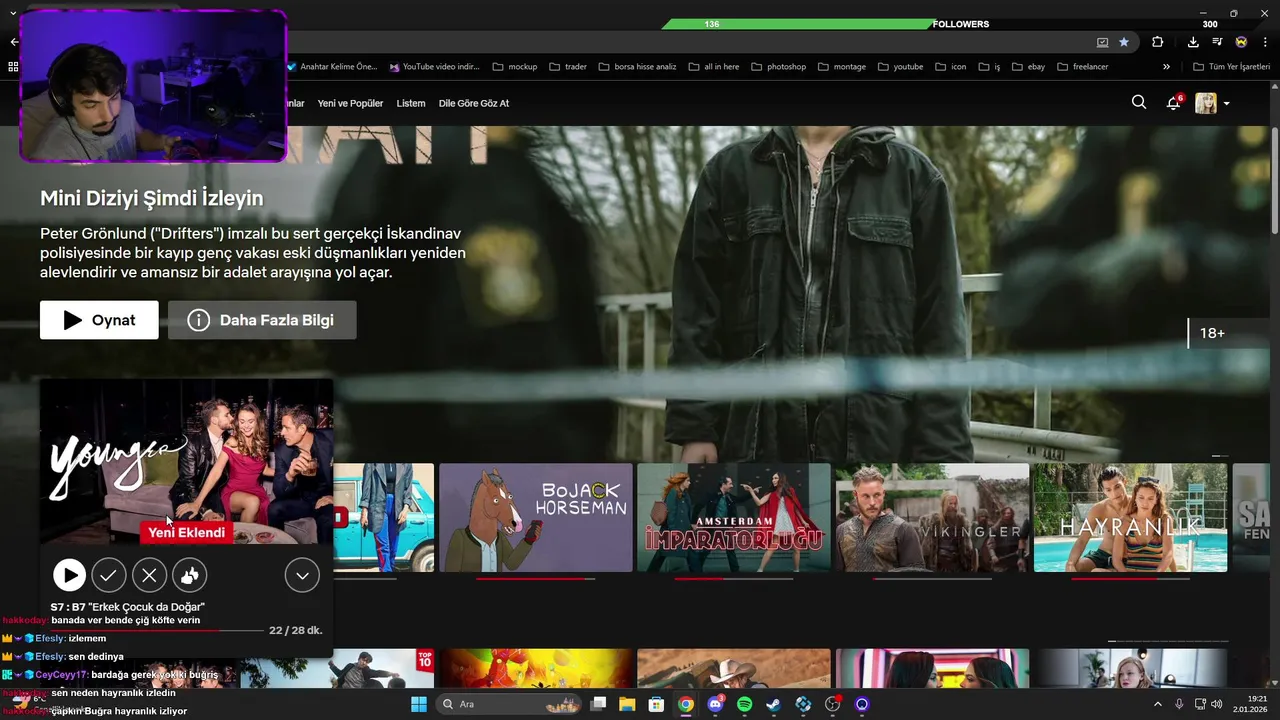
Task: Open the youtube bookmark folder
Action: tap(901, 67)
